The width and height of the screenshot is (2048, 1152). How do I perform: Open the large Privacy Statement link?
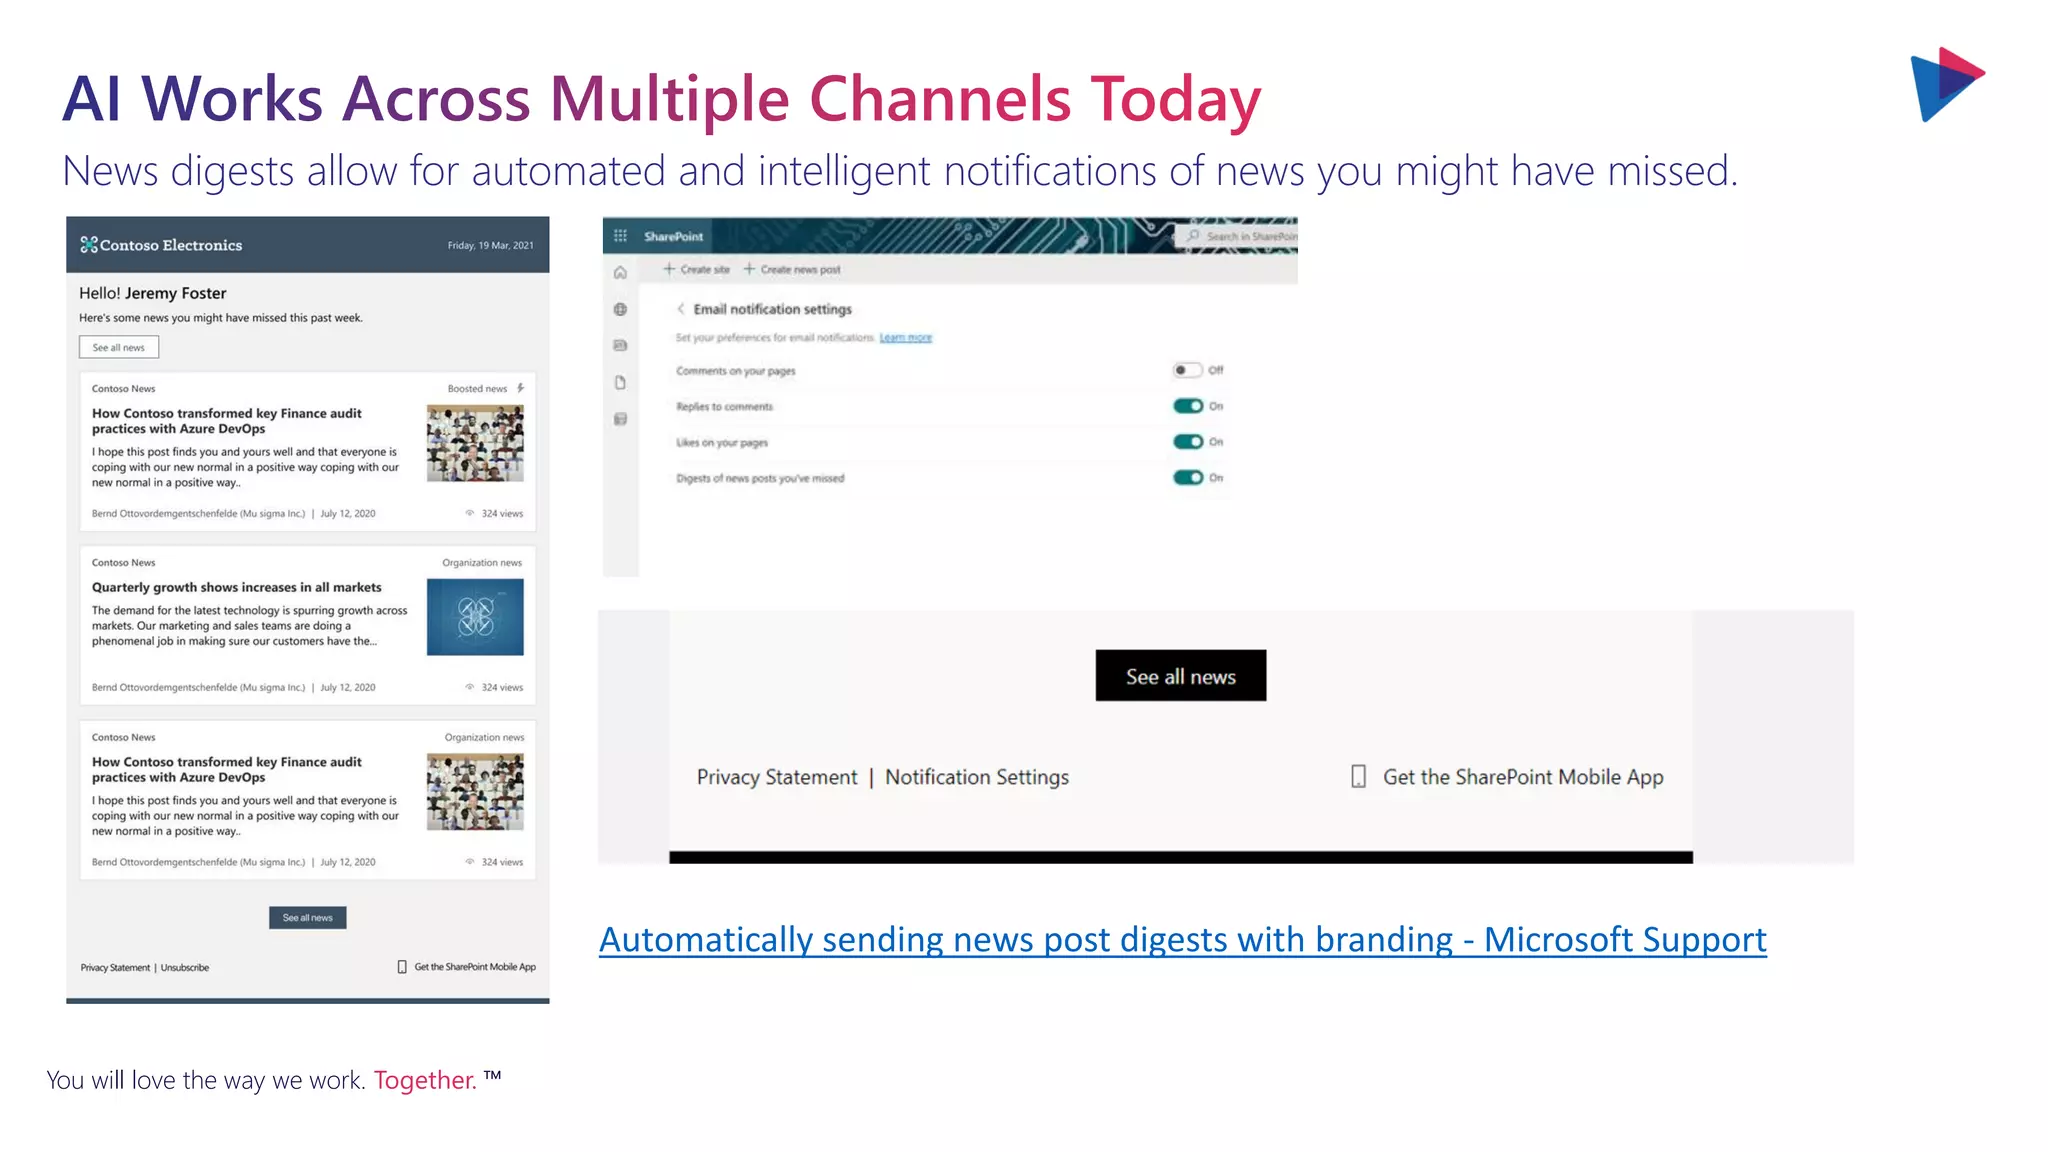pos(777,777)
